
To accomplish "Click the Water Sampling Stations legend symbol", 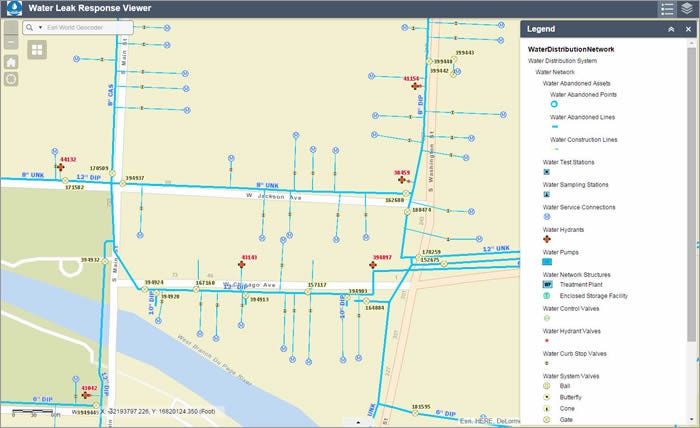I will click(547, 194).
